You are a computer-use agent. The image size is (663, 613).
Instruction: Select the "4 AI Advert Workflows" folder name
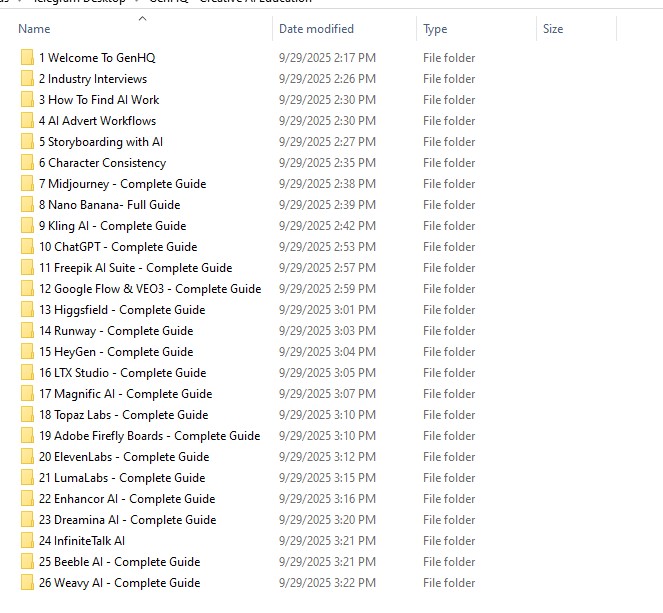point(97,120)
